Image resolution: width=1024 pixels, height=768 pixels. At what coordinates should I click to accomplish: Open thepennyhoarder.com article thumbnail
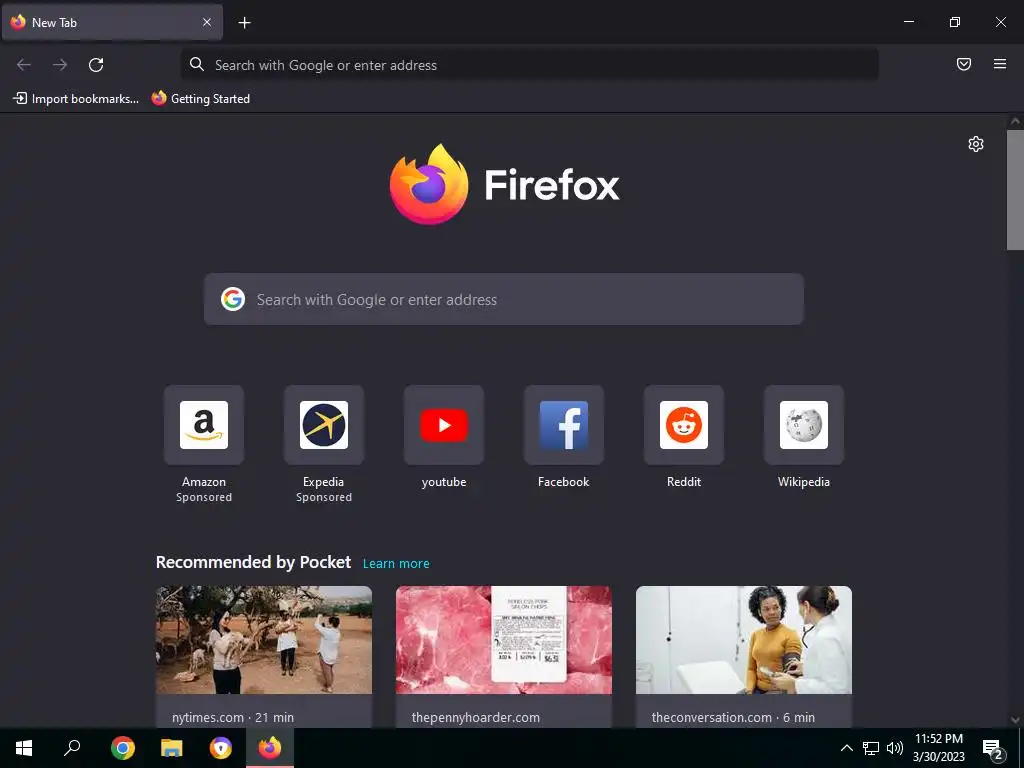pos(504,640)
